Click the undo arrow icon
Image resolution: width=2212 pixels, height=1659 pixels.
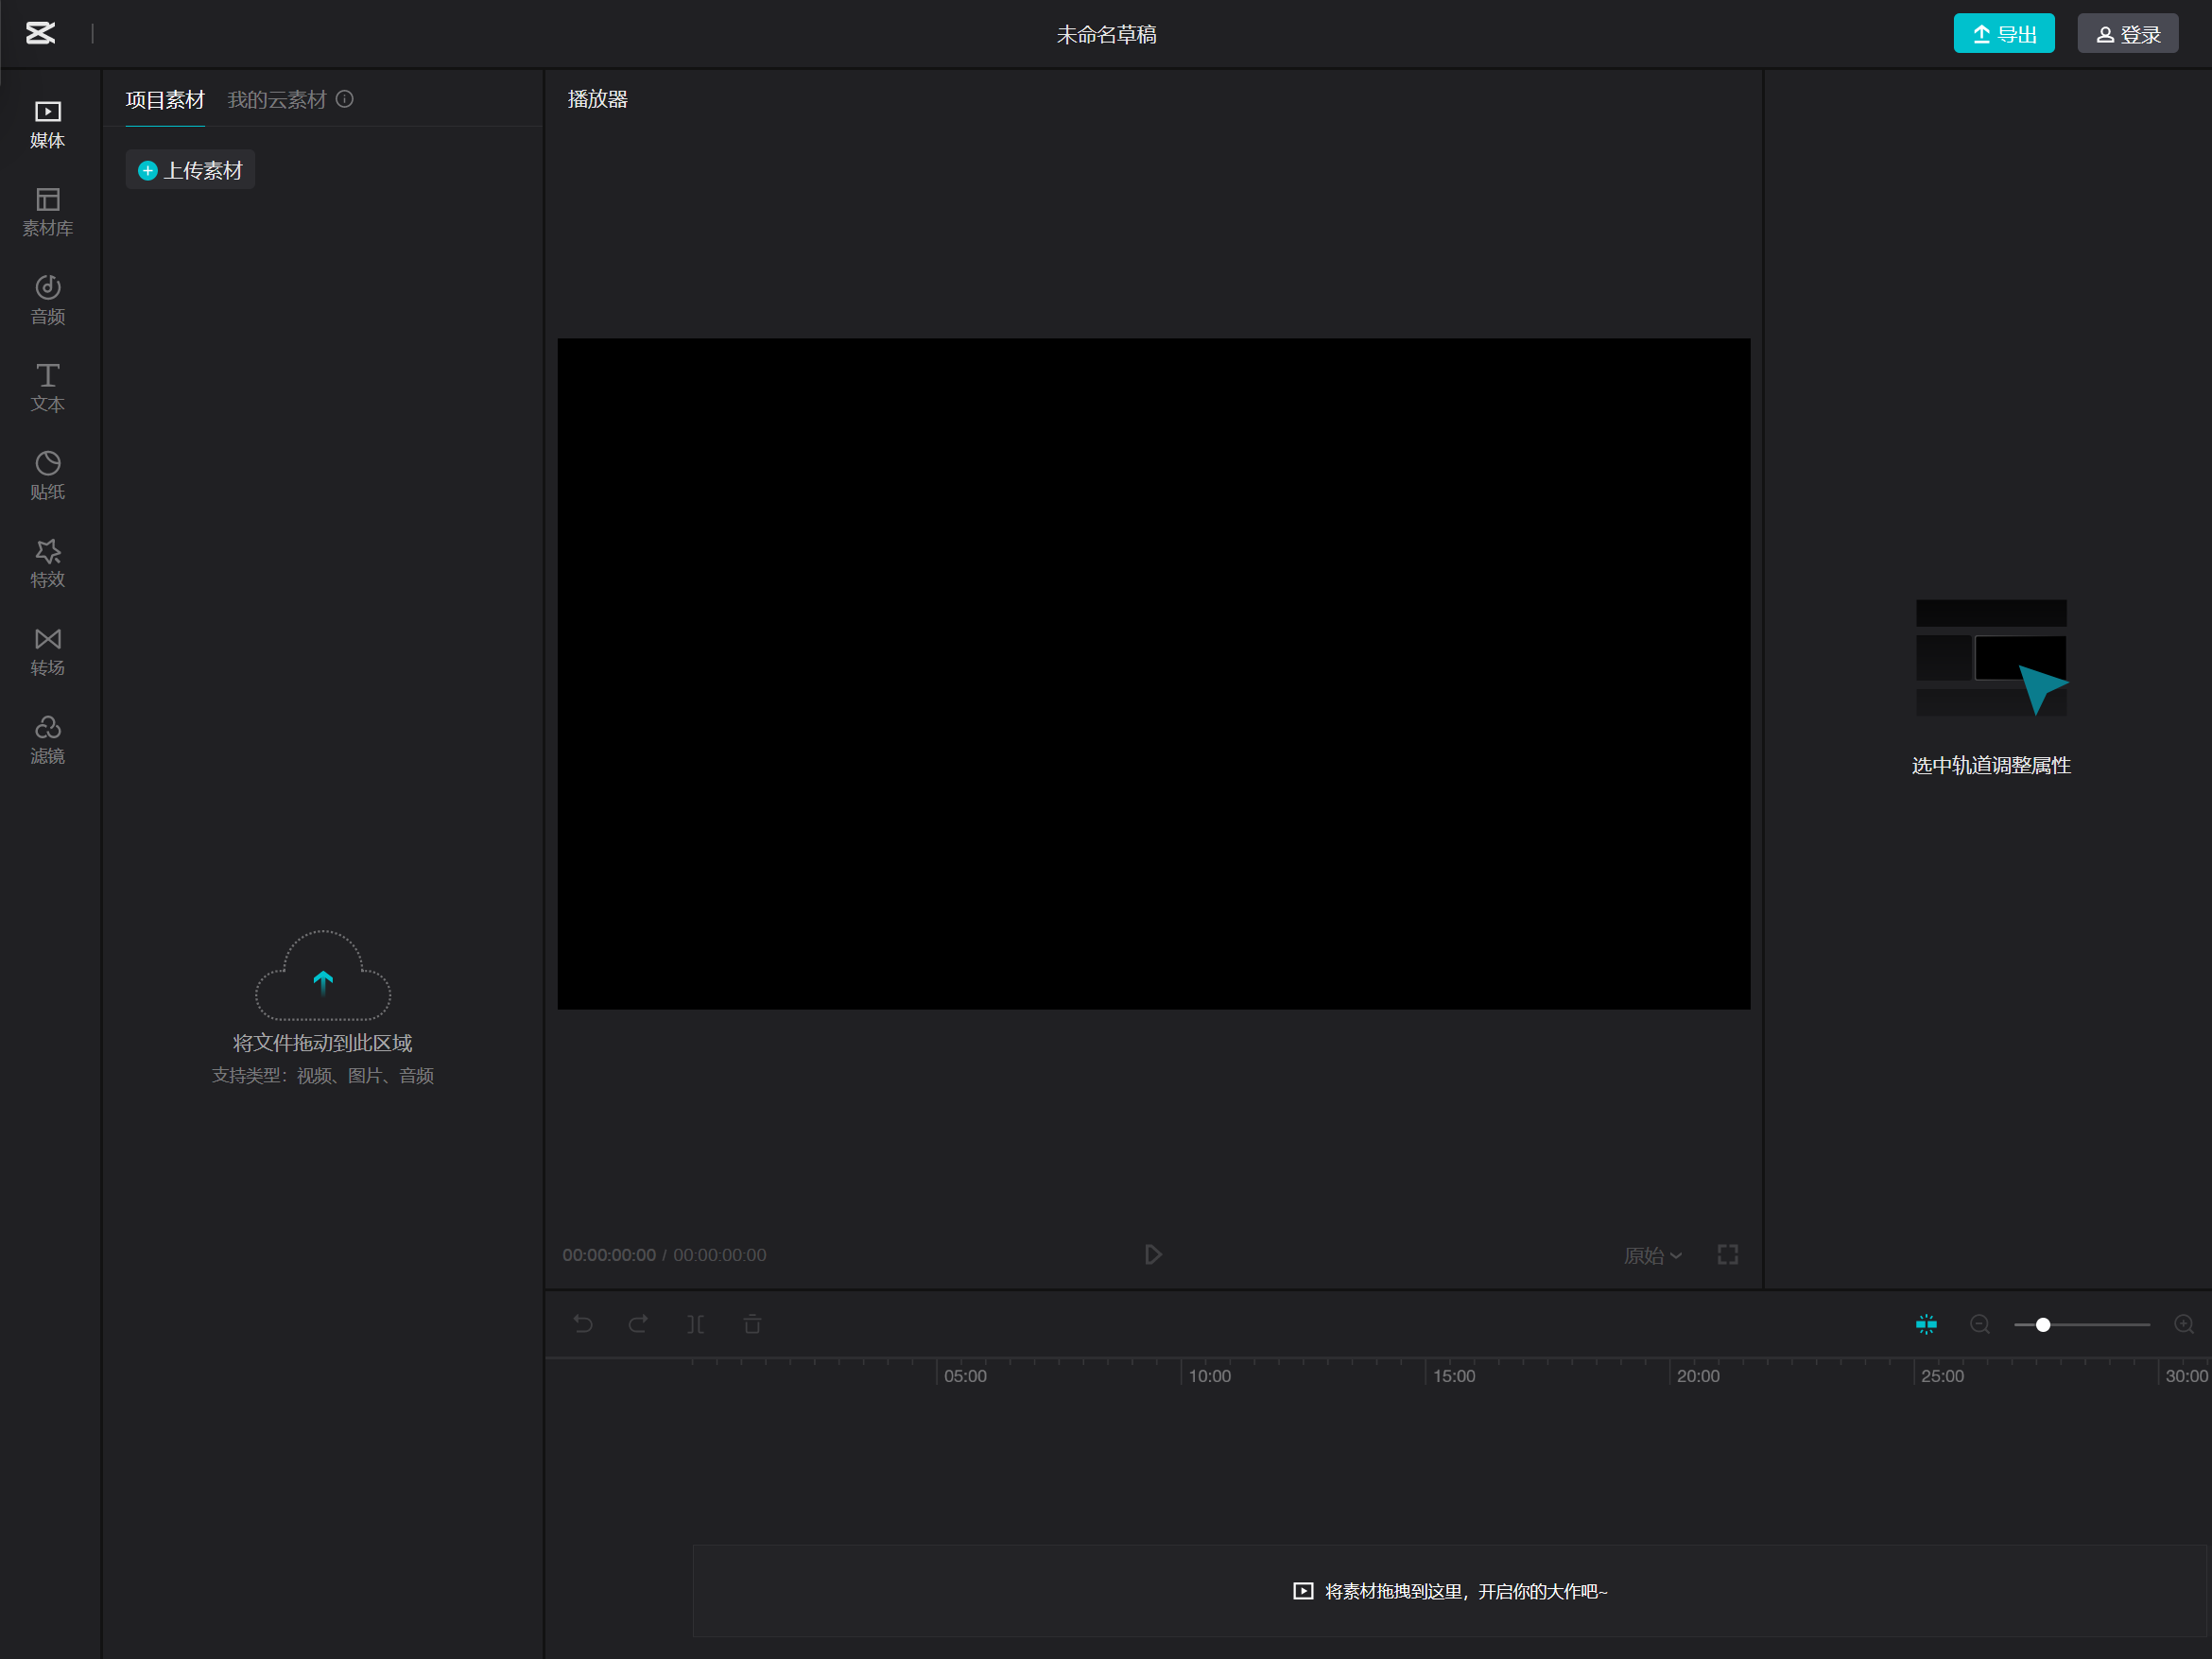(x=583, y=1324)
